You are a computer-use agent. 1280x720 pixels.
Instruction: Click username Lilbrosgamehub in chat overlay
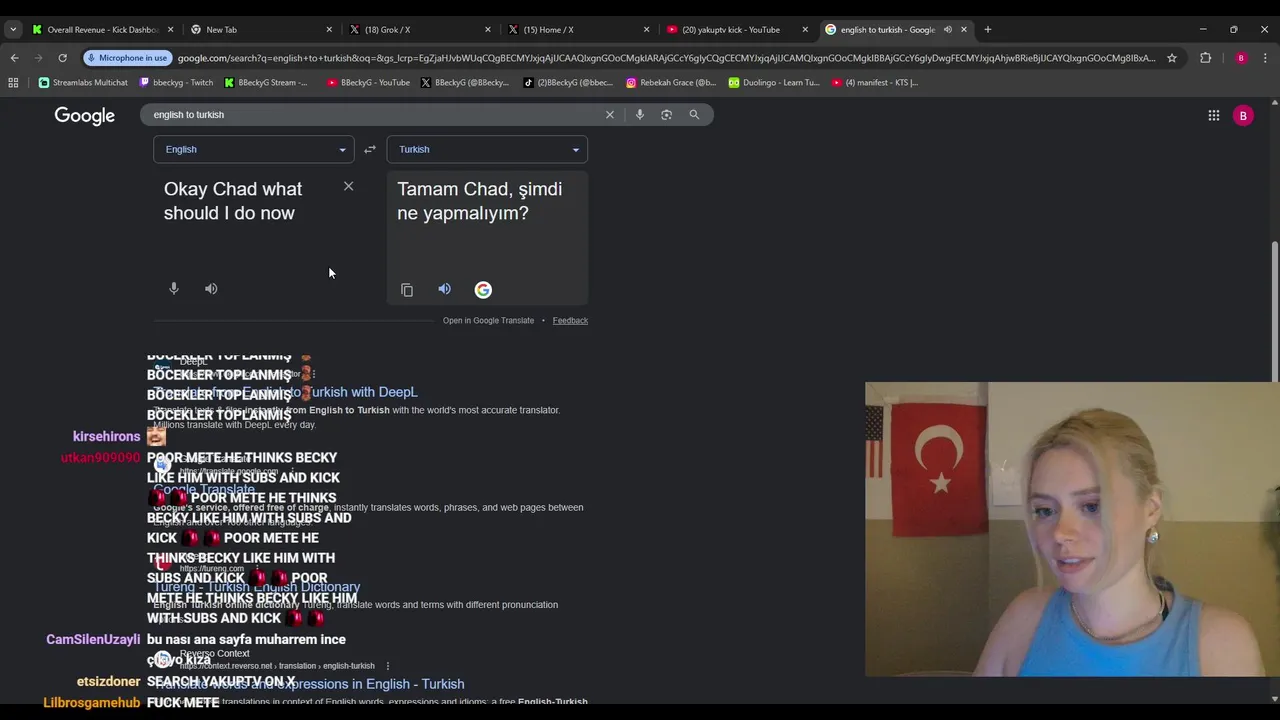click(92, 703)
